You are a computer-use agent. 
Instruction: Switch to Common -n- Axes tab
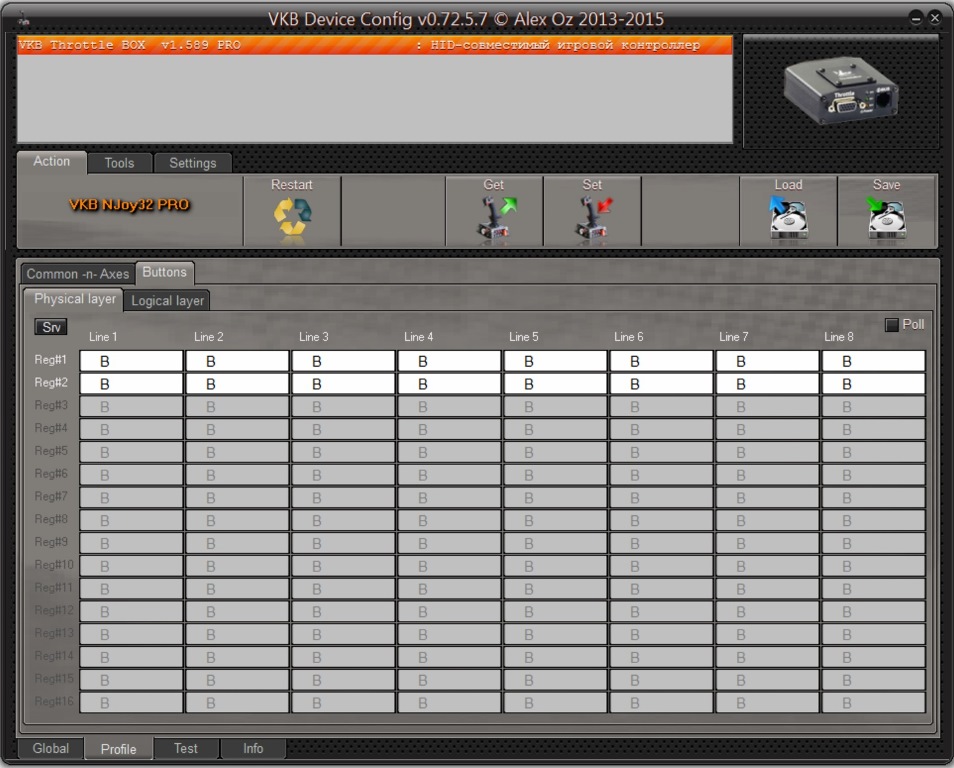pos(78,274)
